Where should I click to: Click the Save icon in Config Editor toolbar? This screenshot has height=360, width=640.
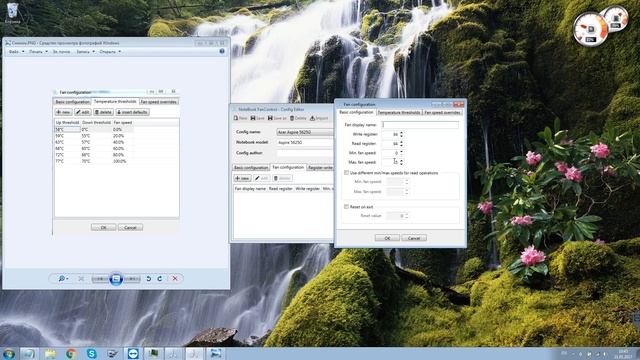258,118
